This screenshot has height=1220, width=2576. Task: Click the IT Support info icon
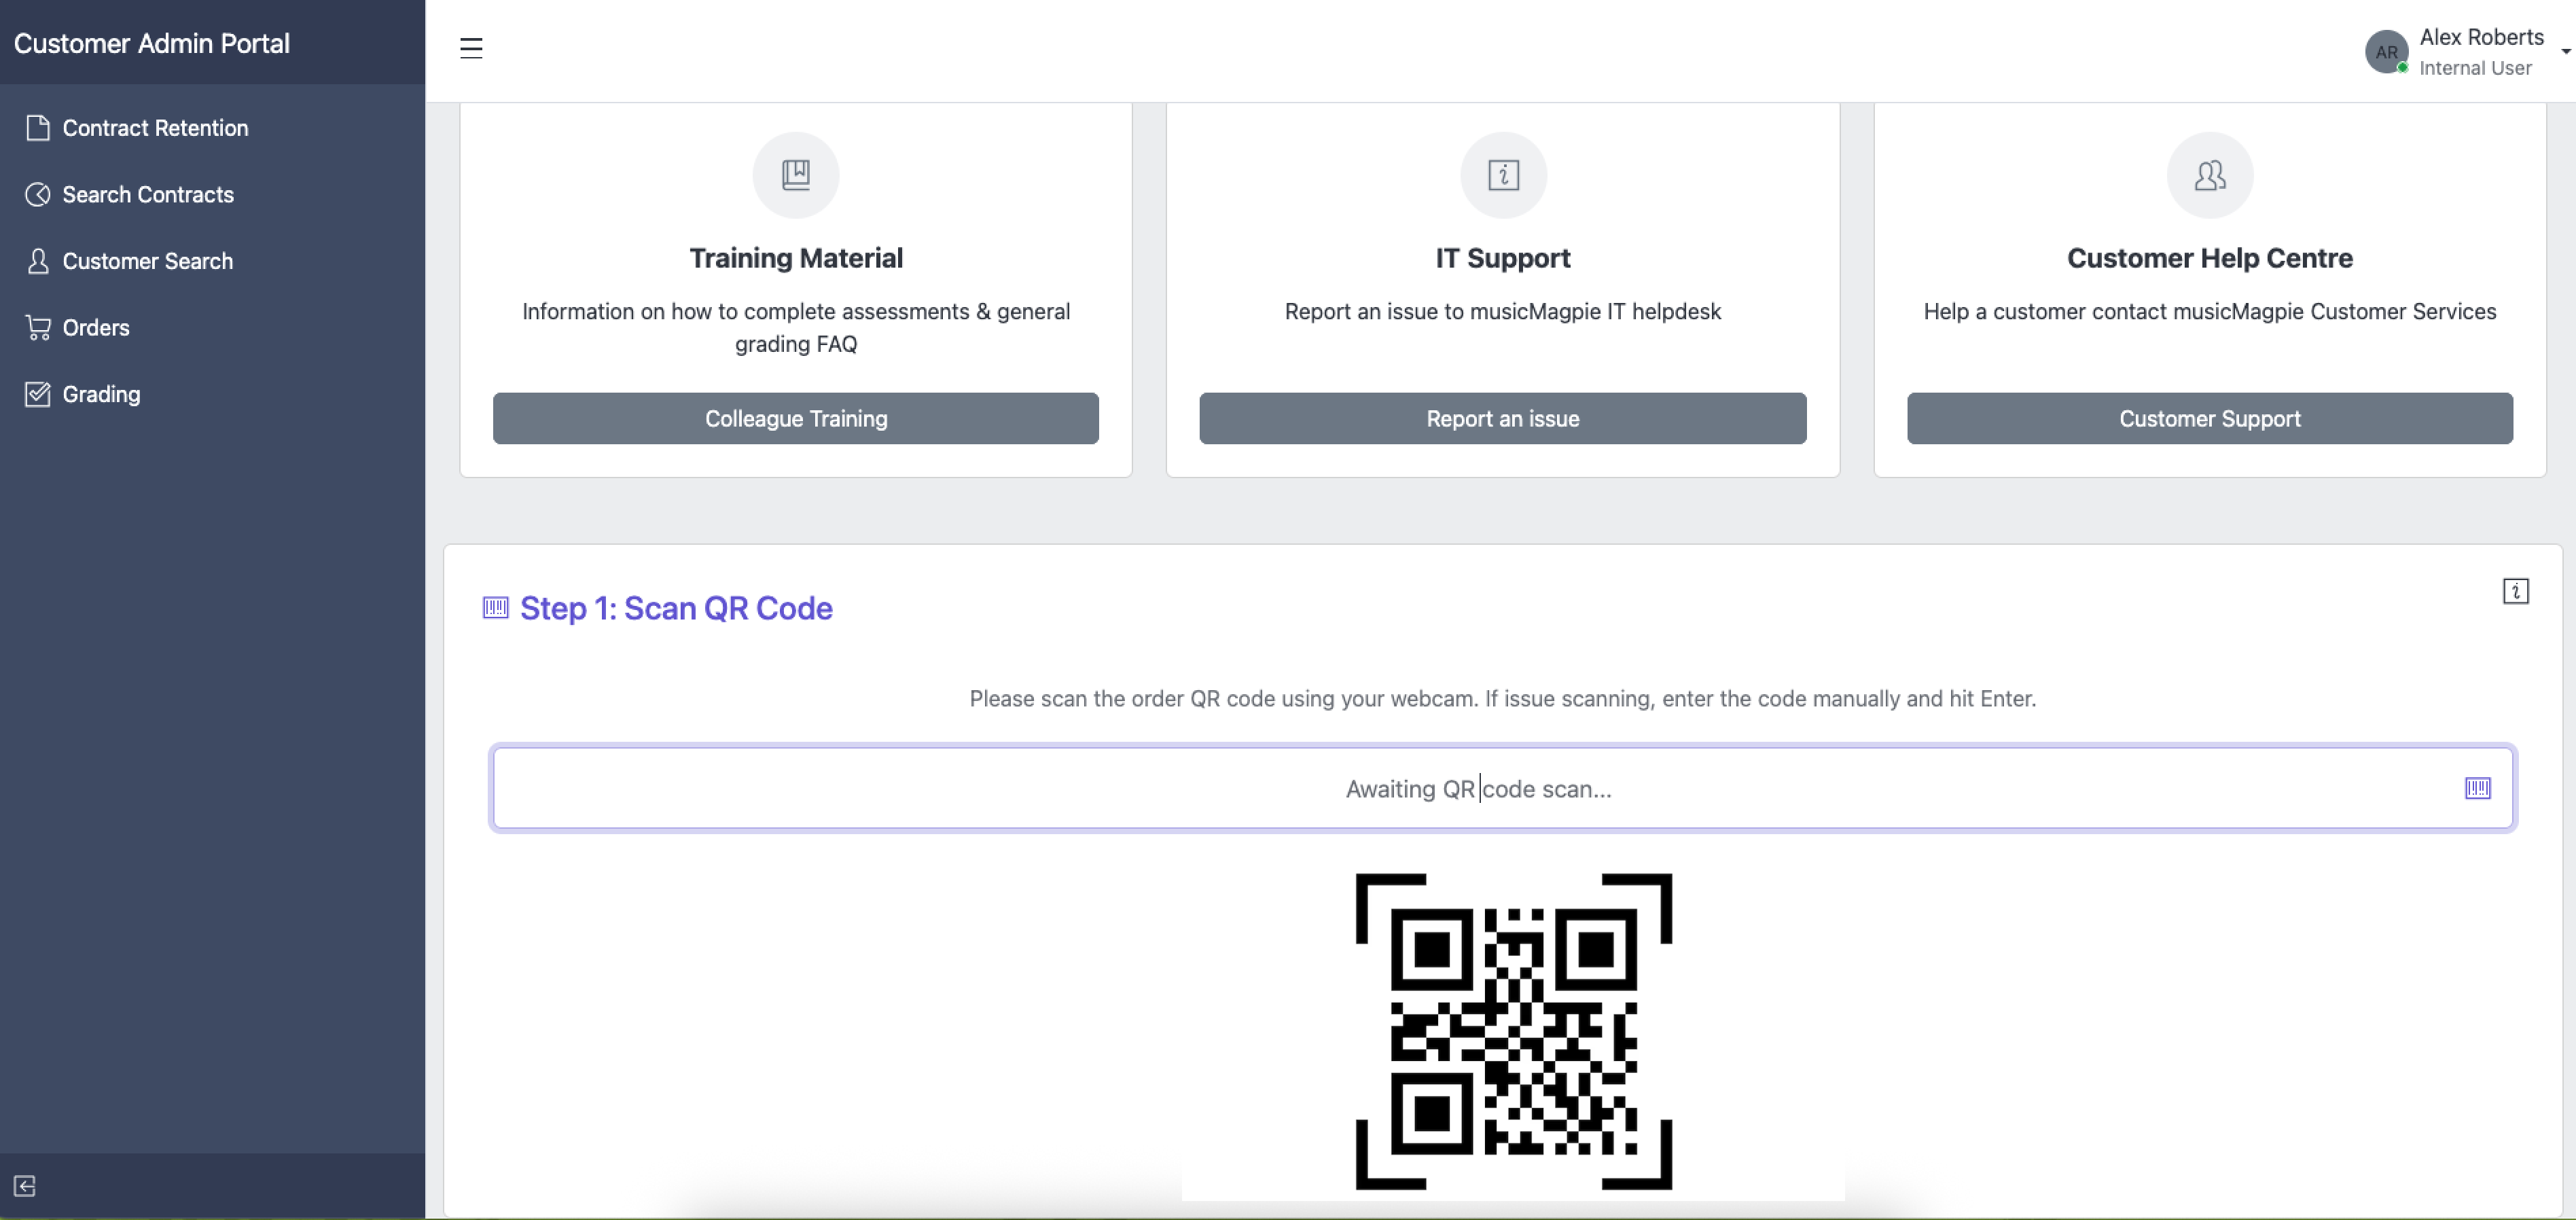coord(1503,175)
